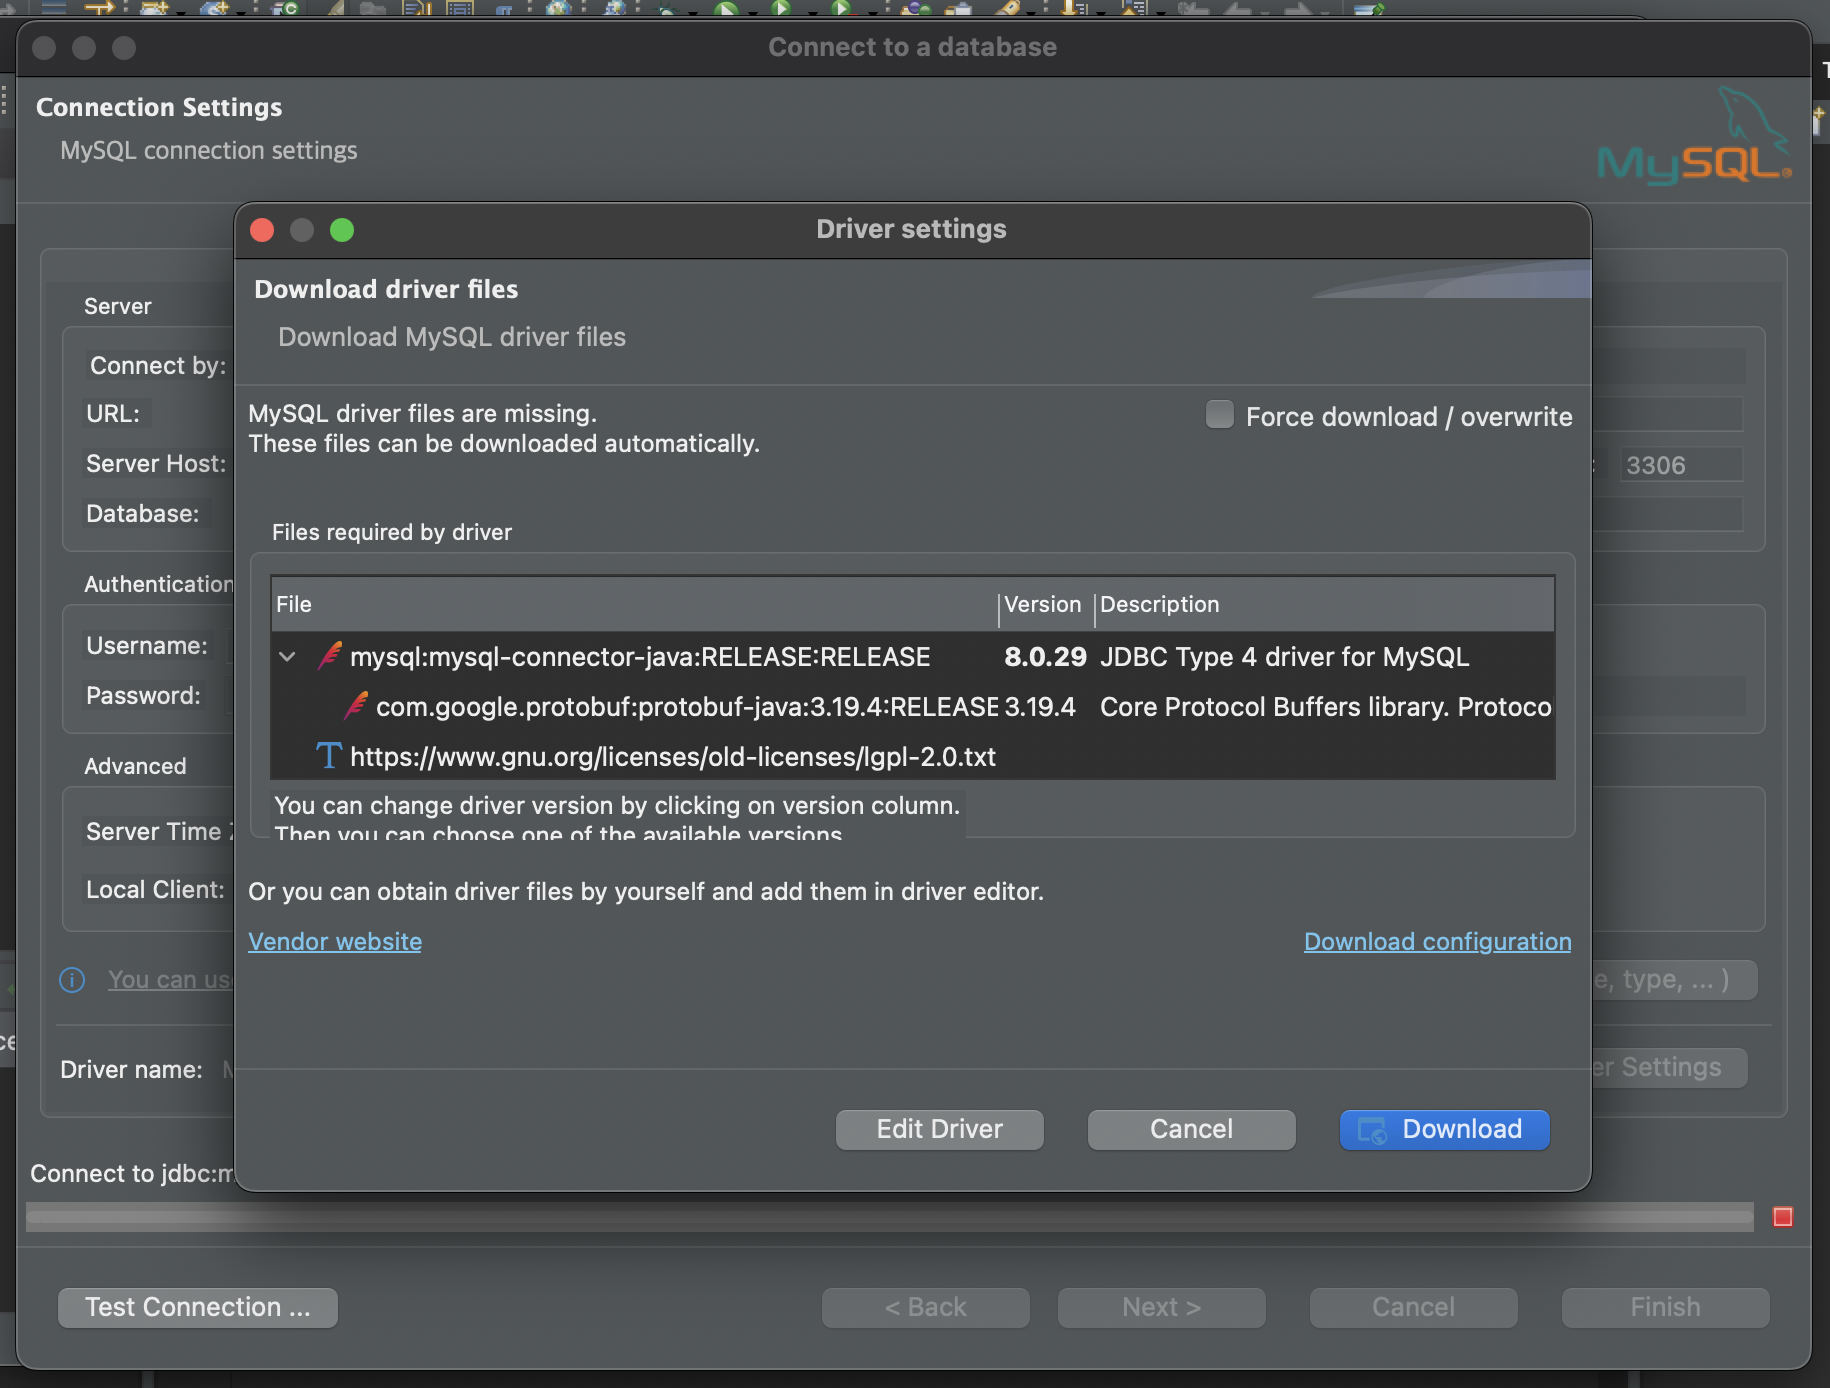The height and width of the screenshot is (1388, 1830).
Task: Click the JDBC Type 4 driver description
Action: pyautogui.click(x=1284, y=657)
